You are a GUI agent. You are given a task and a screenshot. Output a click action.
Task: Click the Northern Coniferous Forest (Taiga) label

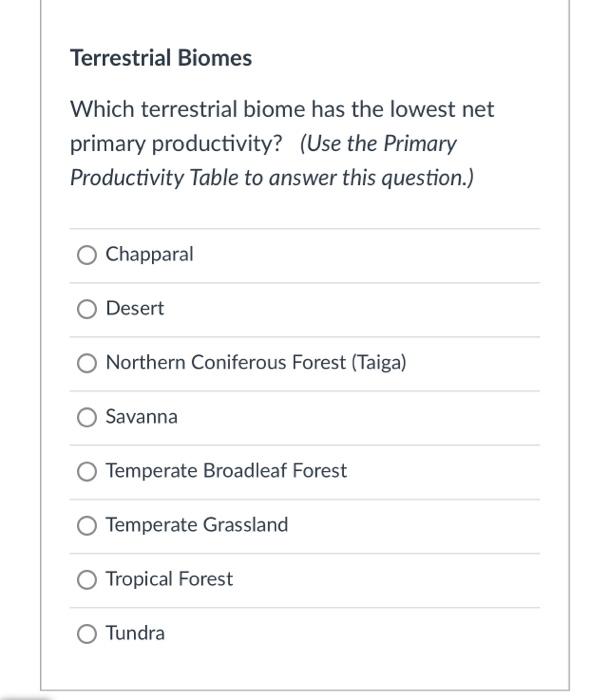[x=256, y=363]
